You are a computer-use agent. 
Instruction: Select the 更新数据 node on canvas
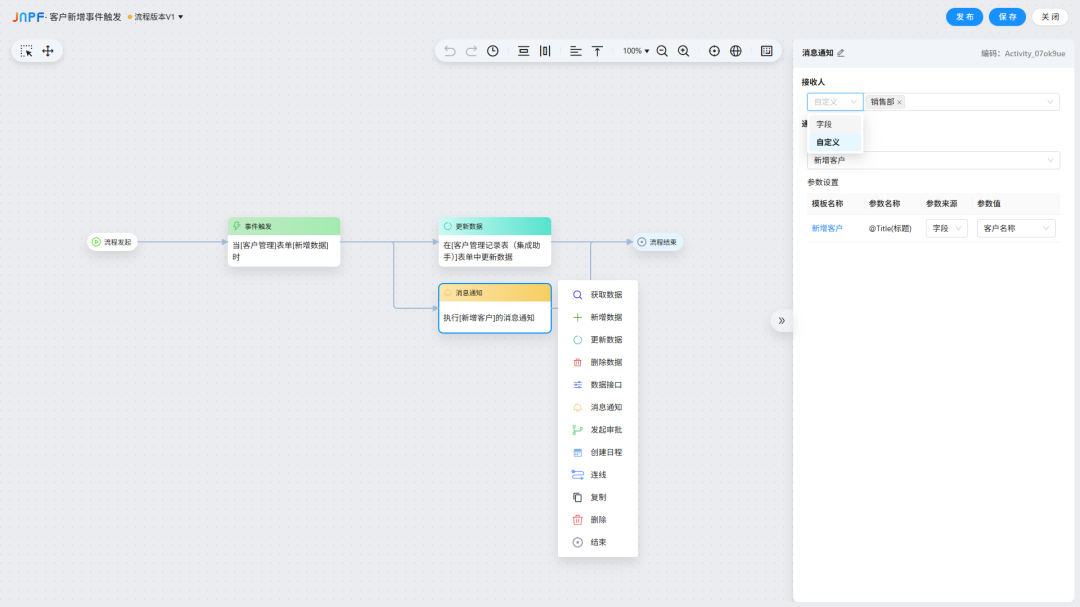click(x=495, y=242)
